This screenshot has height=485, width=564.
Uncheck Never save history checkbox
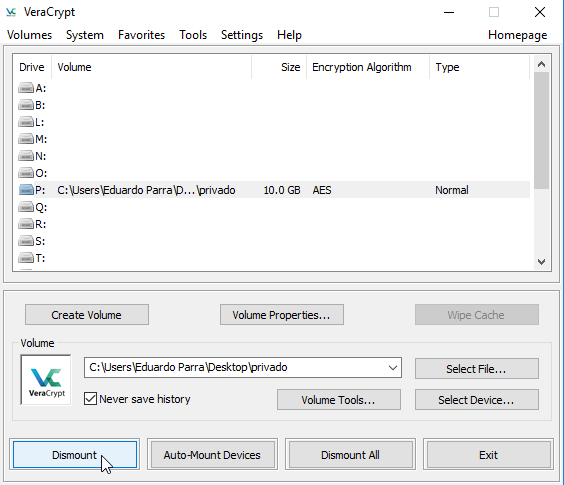click(90, 399)
